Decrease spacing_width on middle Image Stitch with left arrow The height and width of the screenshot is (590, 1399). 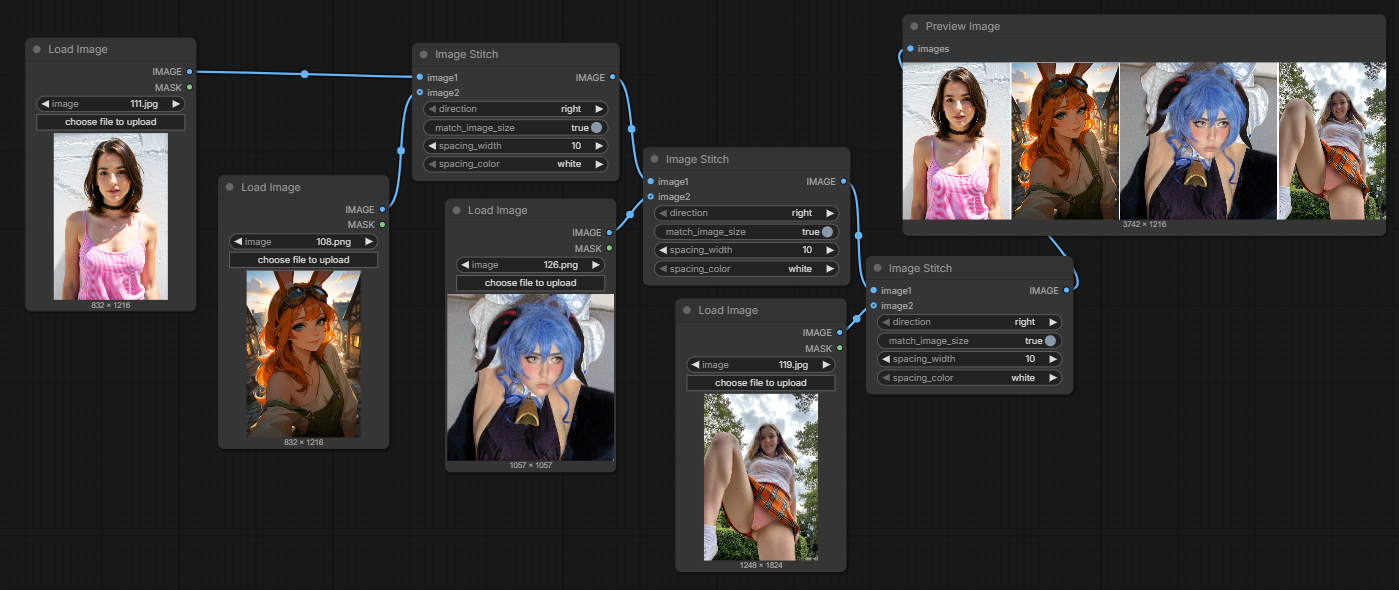(x=663, y=250)
